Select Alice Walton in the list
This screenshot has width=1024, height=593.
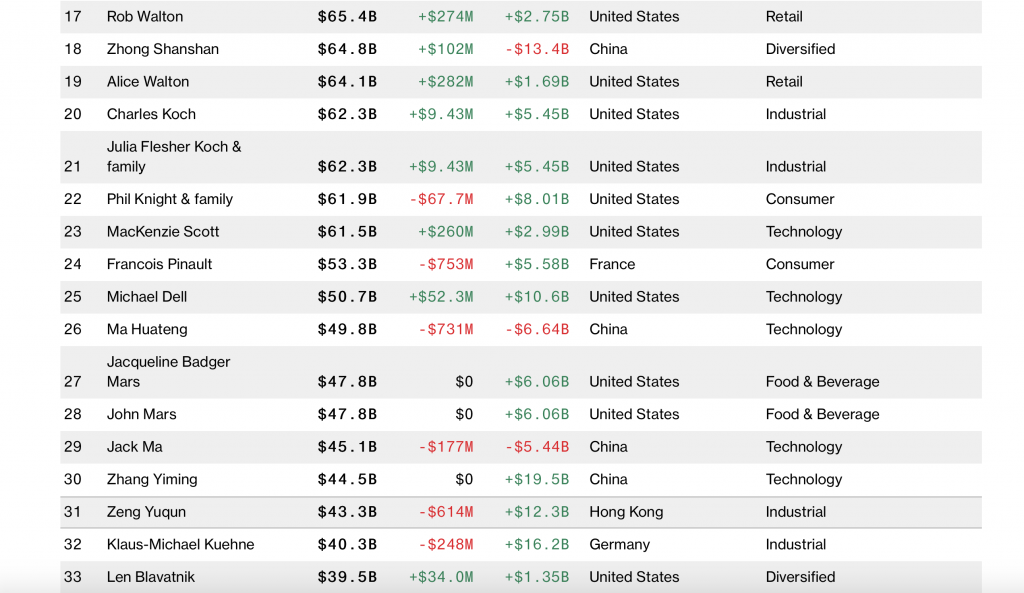[148, 82]
